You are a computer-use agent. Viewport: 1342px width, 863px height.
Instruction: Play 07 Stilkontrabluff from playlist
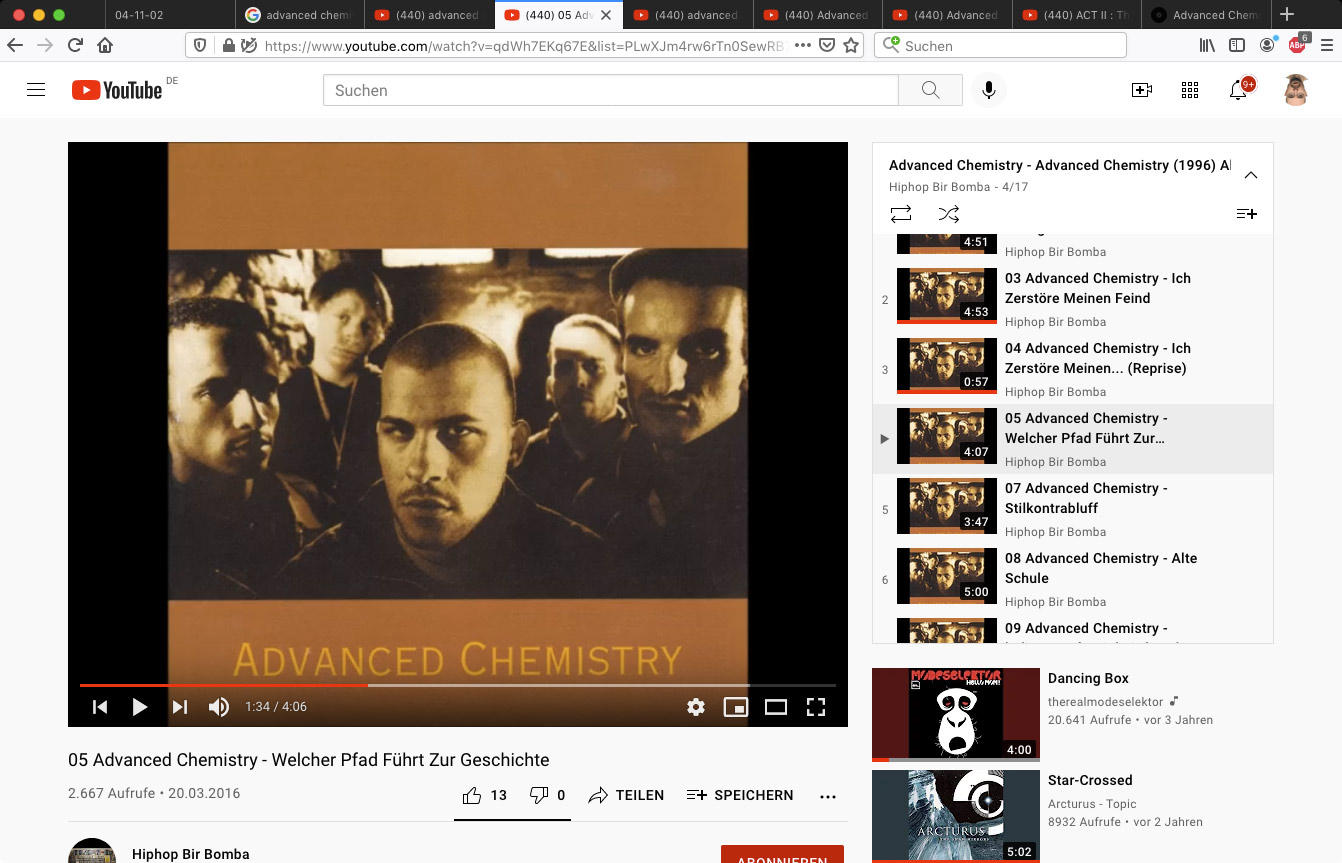click(x=1072, y=510)
